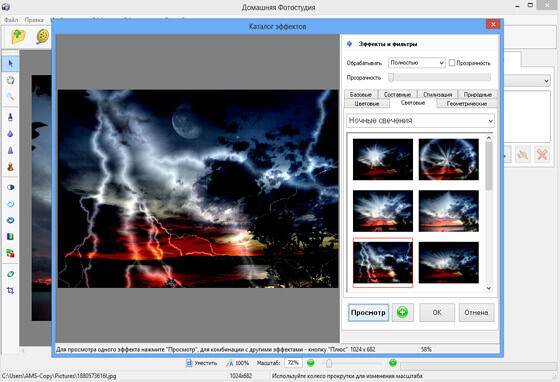Click the 100% actual size button

(237, 363)
